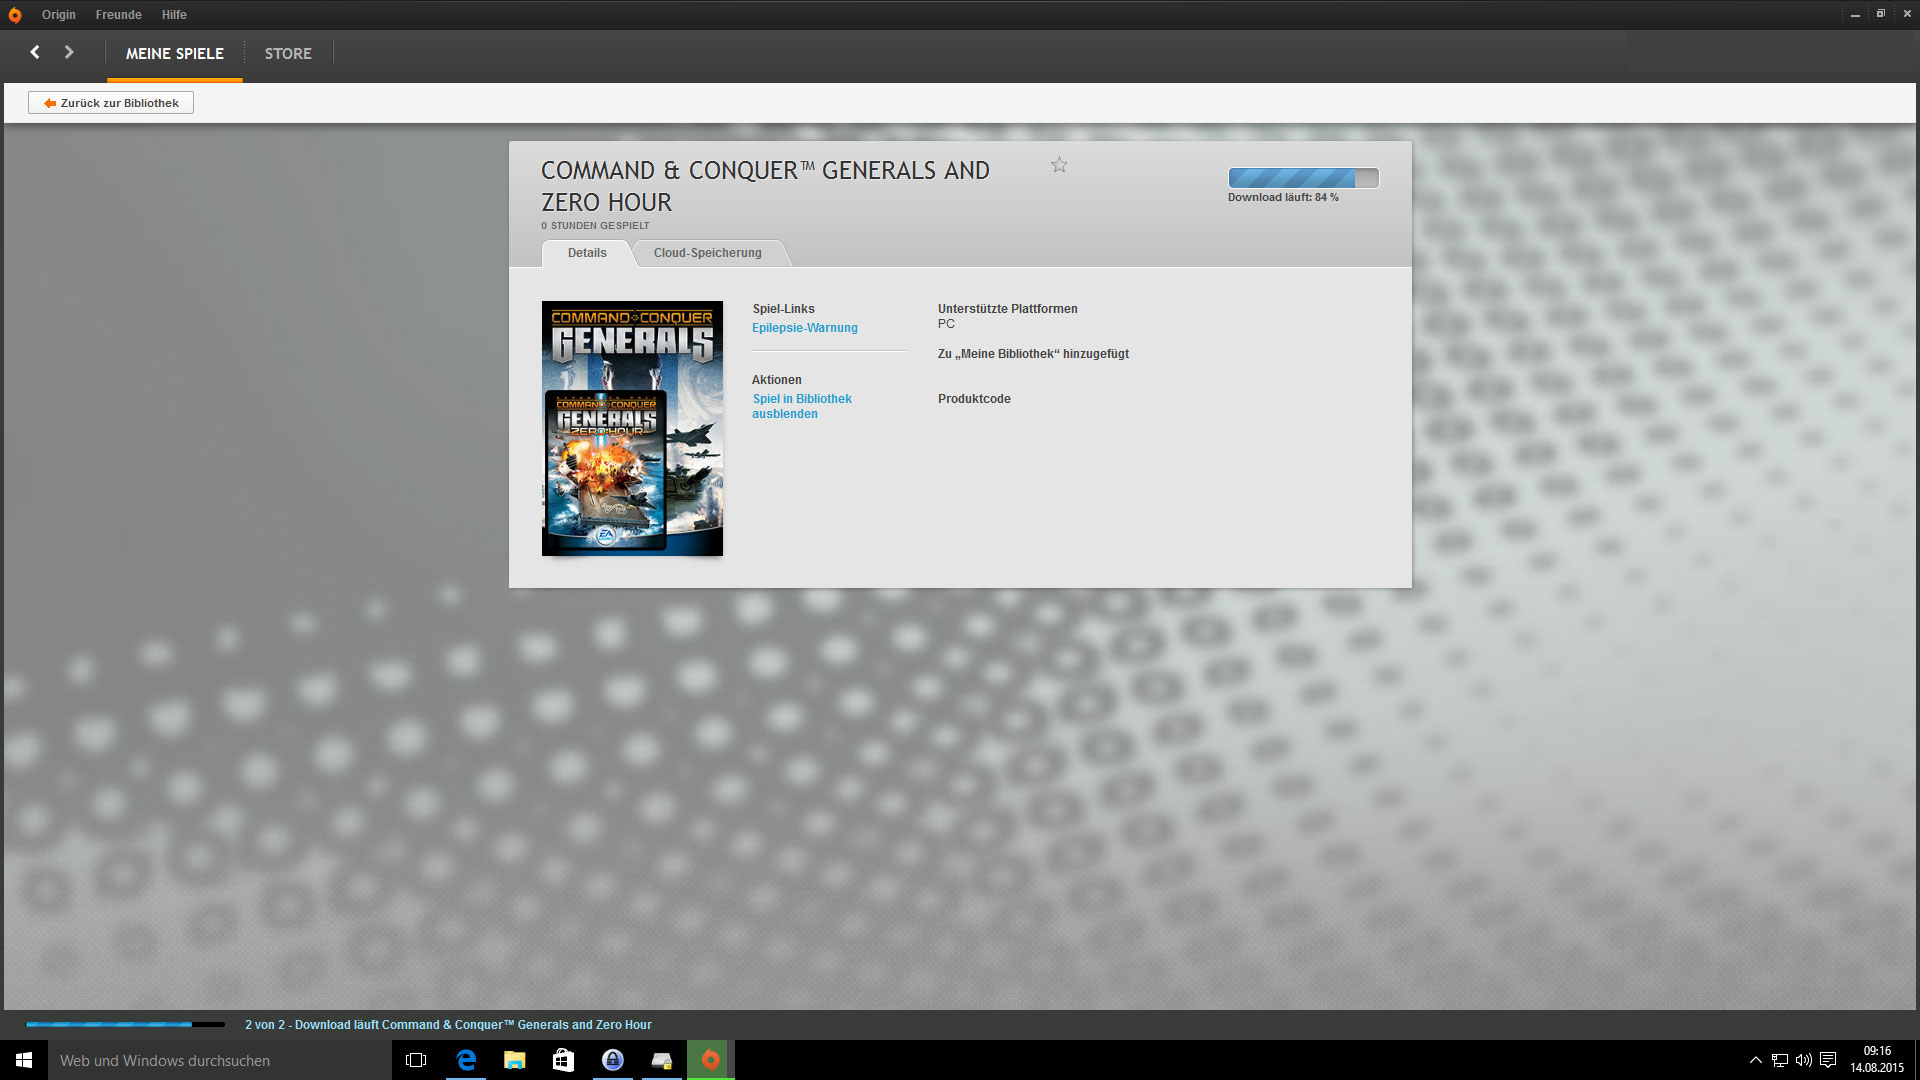The height and width of the screenshot is (1080, 1920).
Task: Show hidden system tray icons
Action: tap(1755, 1060)
